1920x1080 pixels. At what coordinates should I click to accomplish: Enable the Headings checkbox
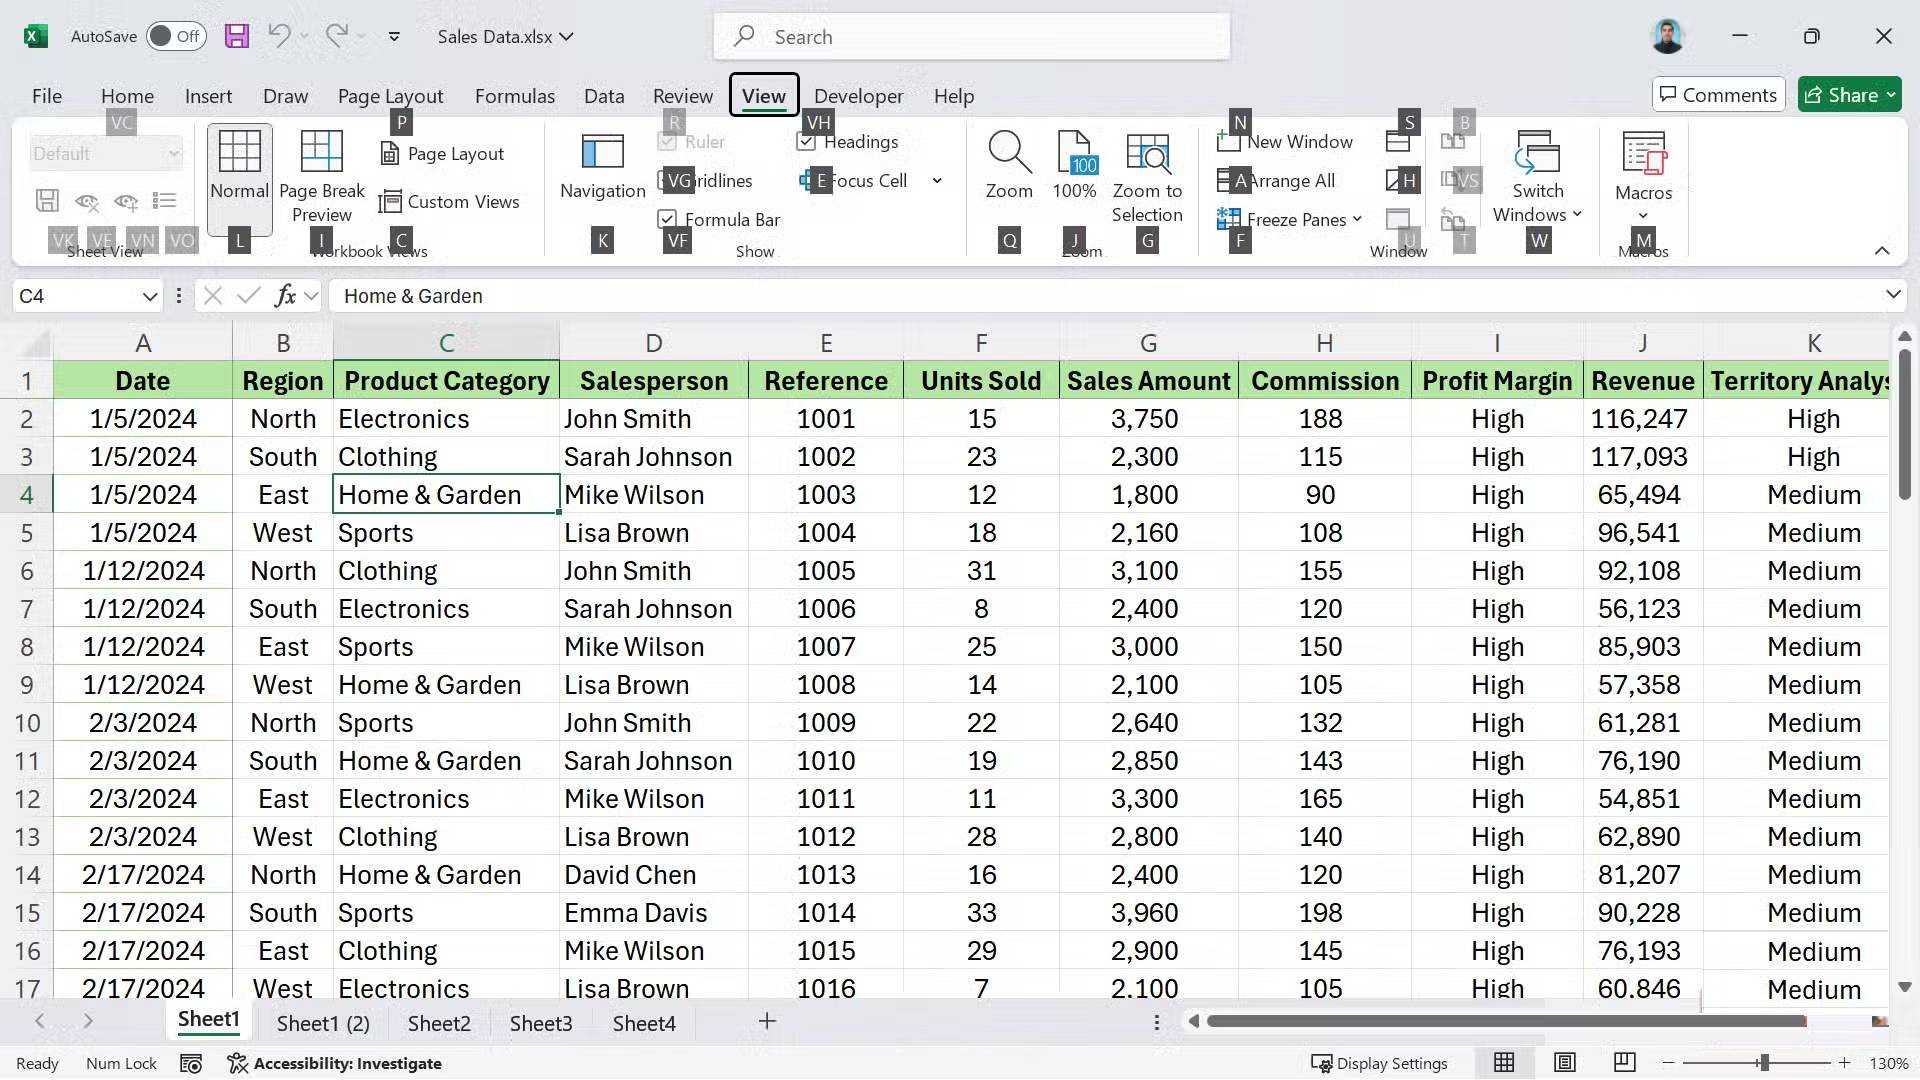point(806,142)
